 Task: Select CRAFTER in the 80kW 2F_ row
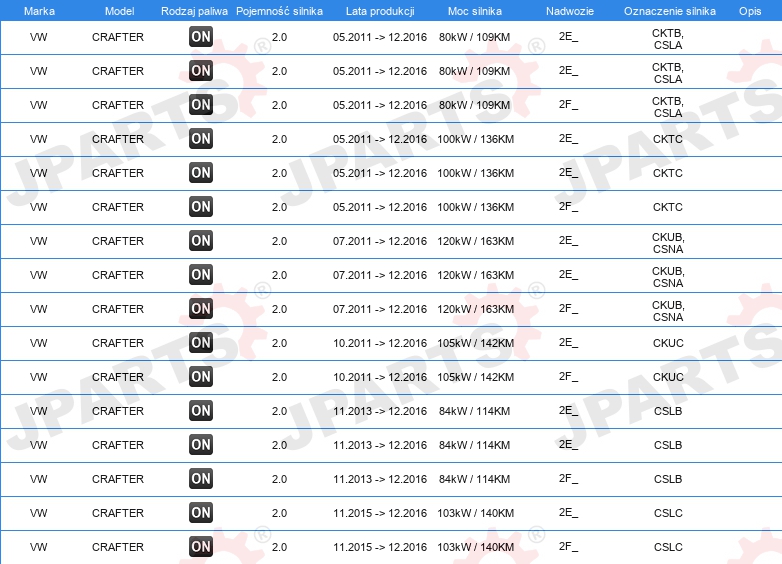(118, 105)
